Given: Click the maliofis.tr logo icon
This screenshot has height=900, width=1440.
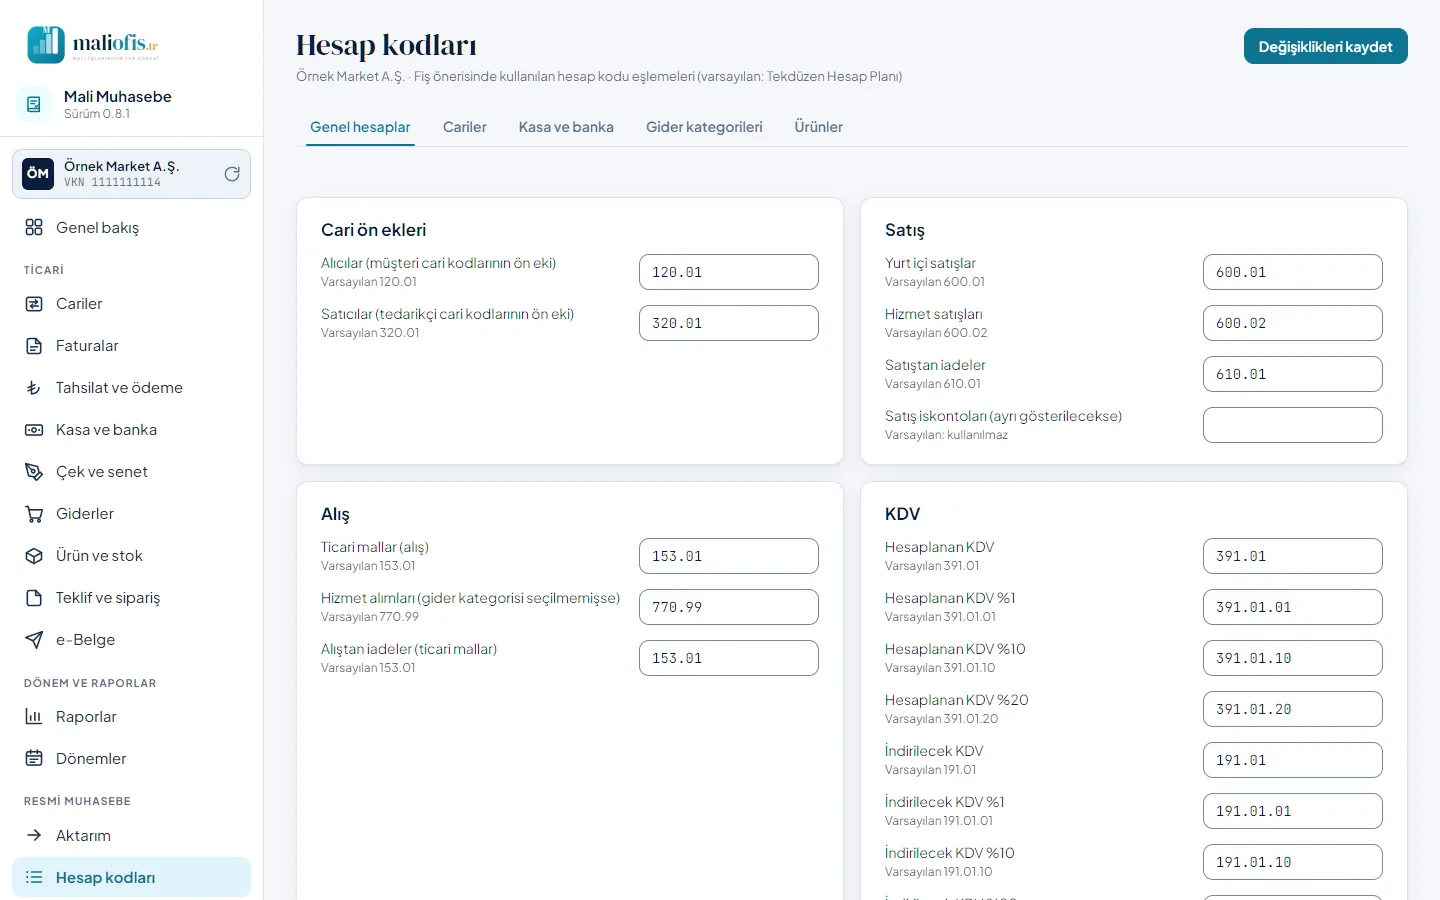Looking at the screenshot, I should 46,45.
